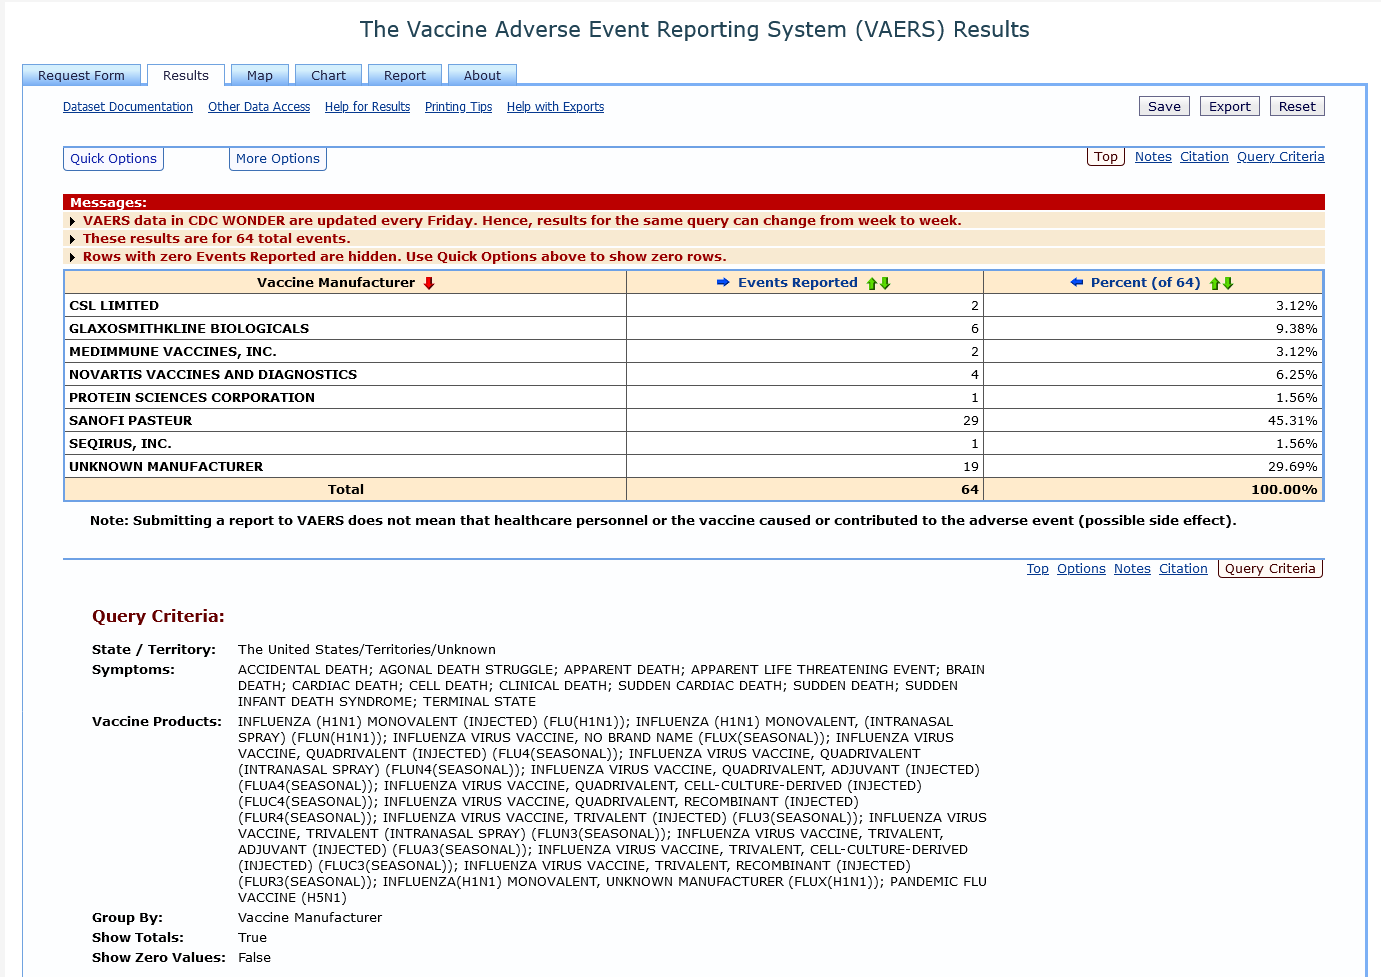This screenshot has width=1381, height=977.
Task: Click the lower Query Criteria button
Action: pyautogui.click(x=1270, y=569)
